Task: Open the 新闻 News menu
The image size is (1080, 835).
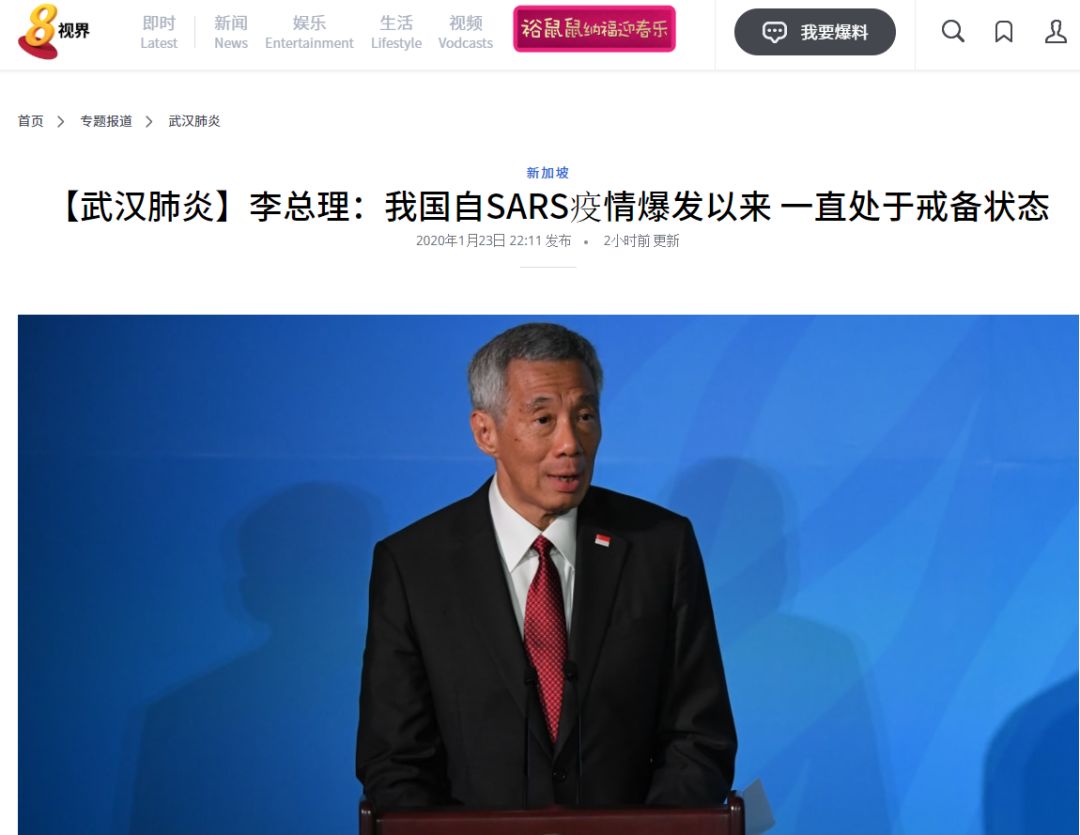Action: click(231, 32)
